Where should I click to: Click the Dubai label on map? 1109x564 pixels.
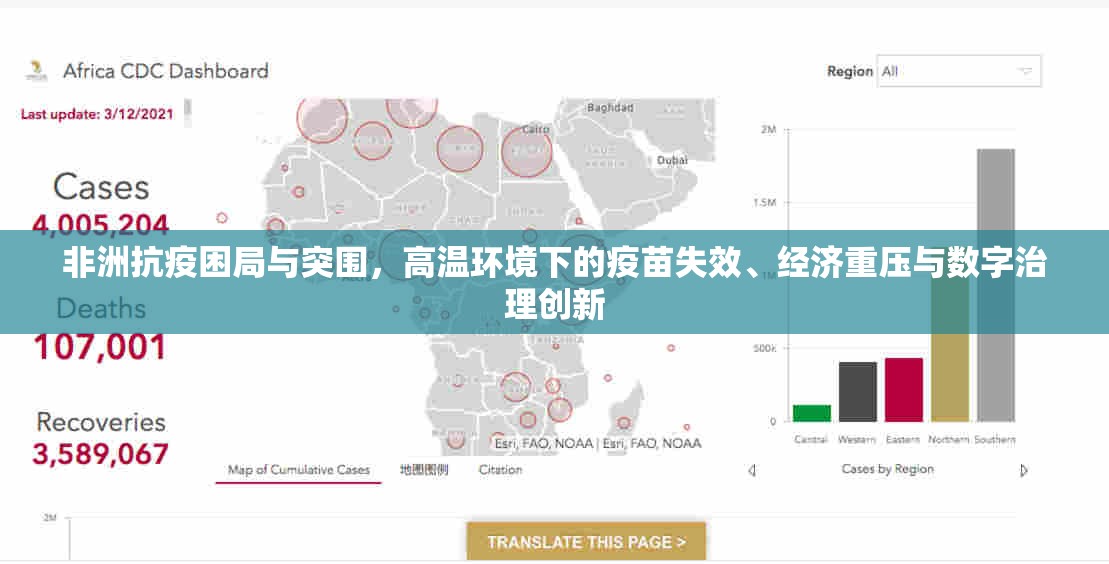pyautogui.click(x=672, y=161)
